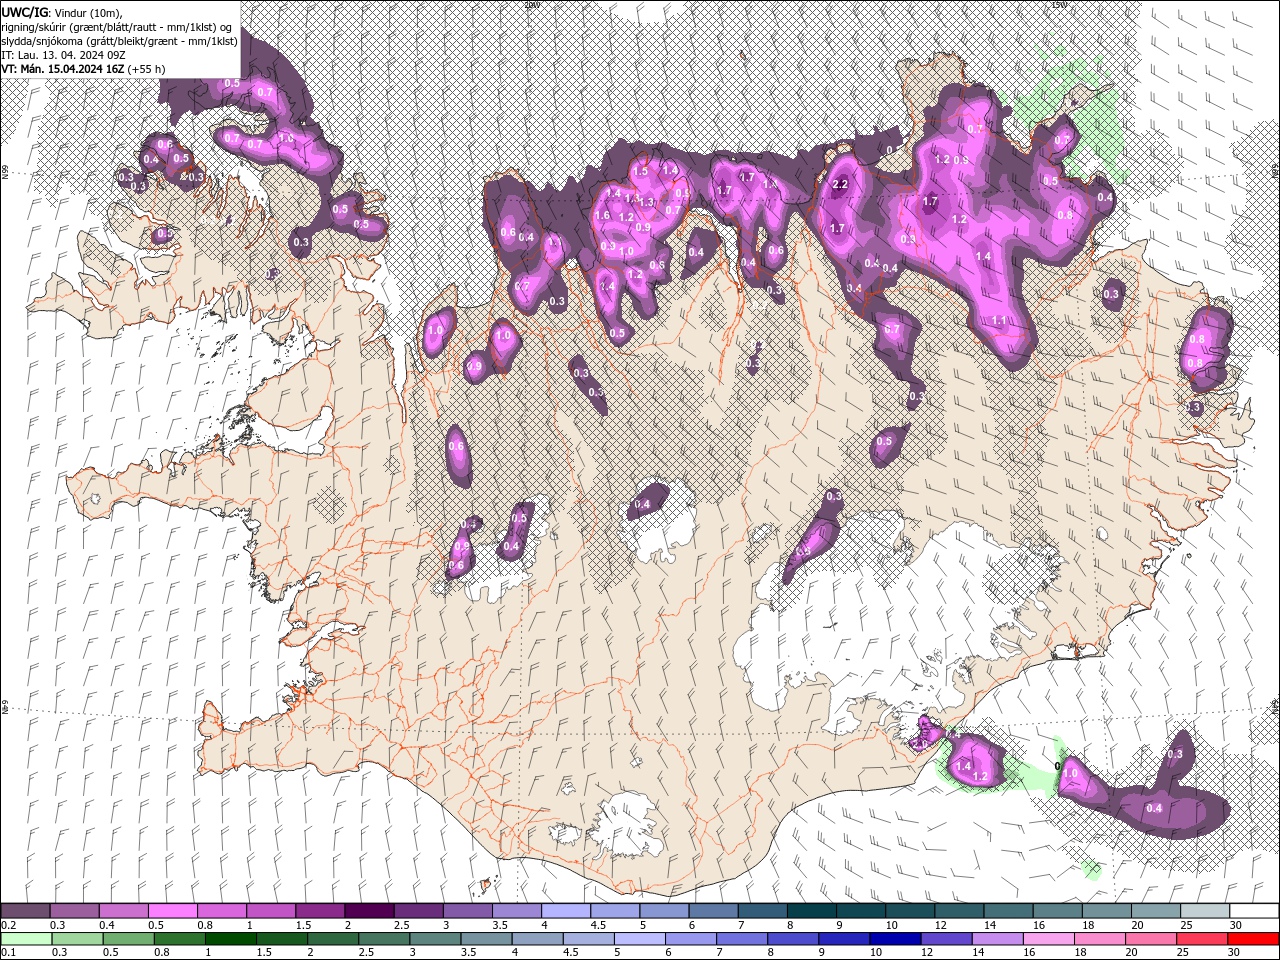Select the bright magenta-pink 0.5 legend swatch

[x=172, y=911]
